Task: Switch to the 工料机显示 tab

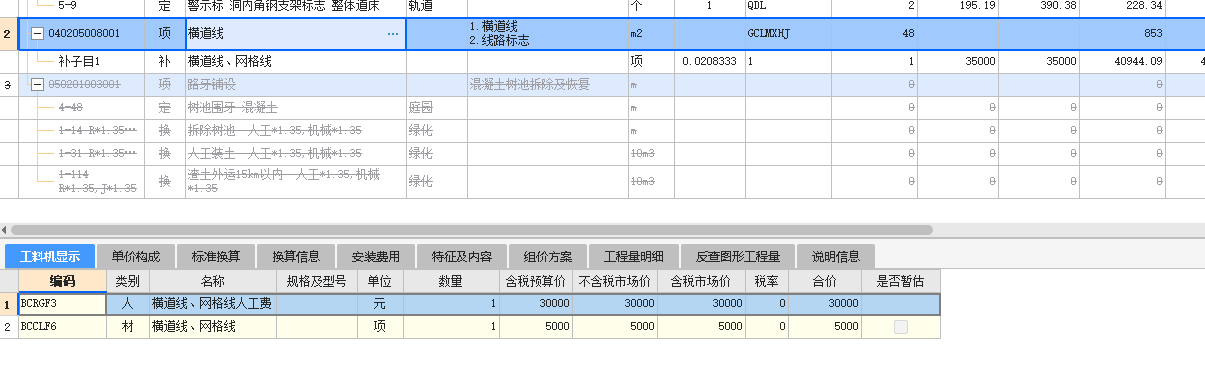Action: tap(50, 256)
